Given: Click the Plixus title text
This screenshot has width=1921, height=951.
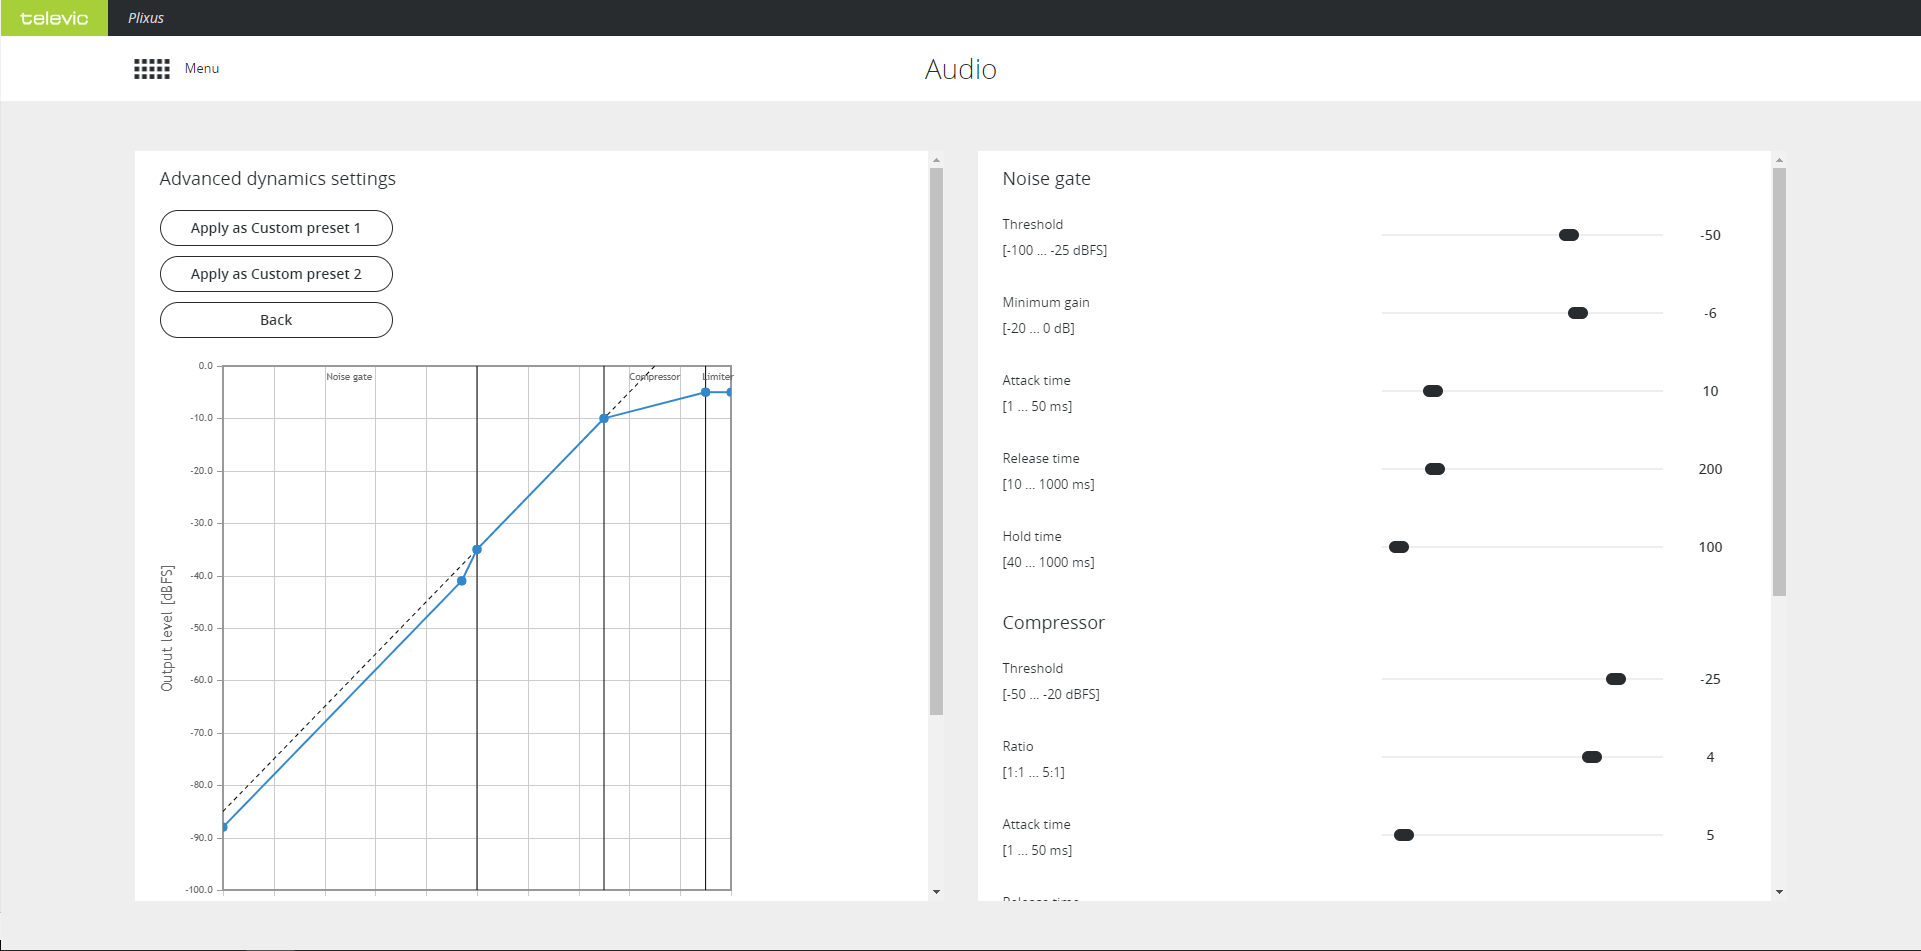Looking at the screenshot, I should click(146, 18).
